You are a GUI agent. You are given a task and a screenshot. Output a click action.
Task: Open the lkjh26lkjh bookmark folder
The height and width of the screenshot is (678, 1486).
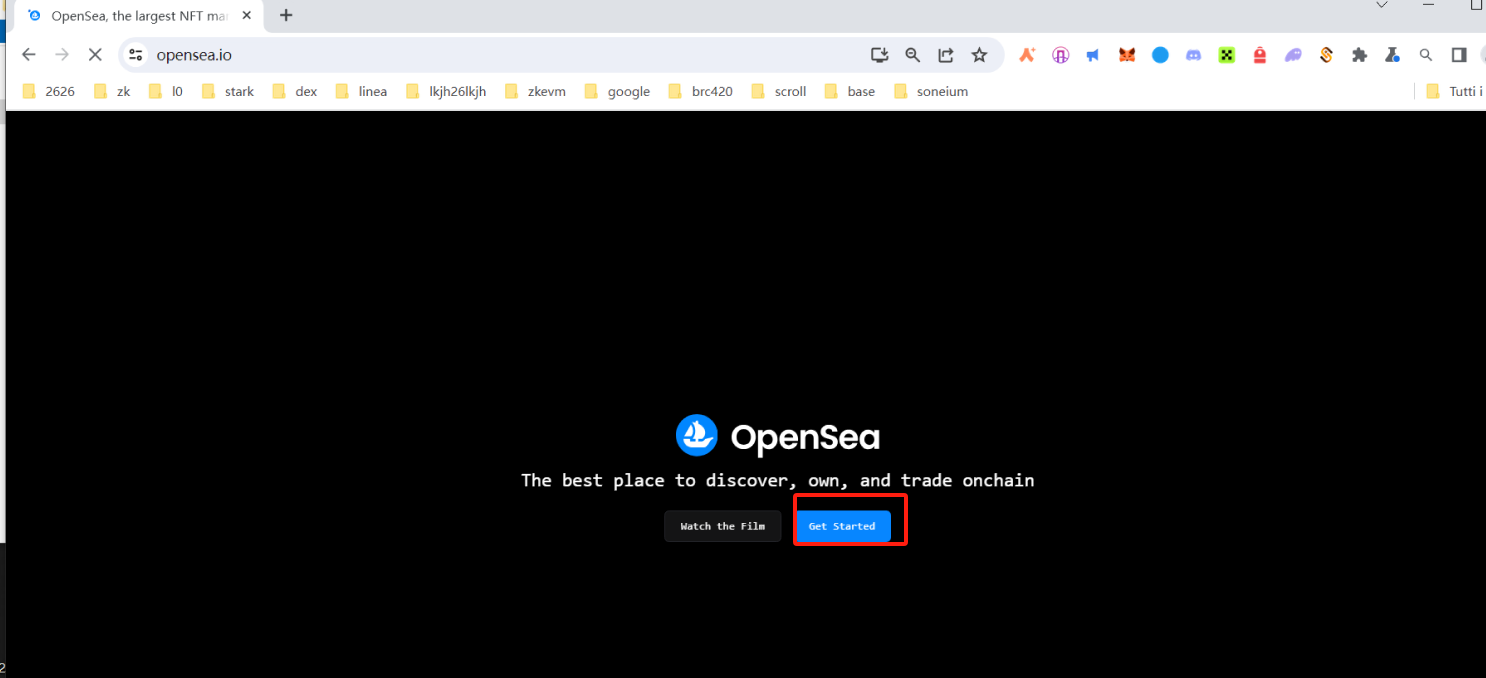coord(446,91)
